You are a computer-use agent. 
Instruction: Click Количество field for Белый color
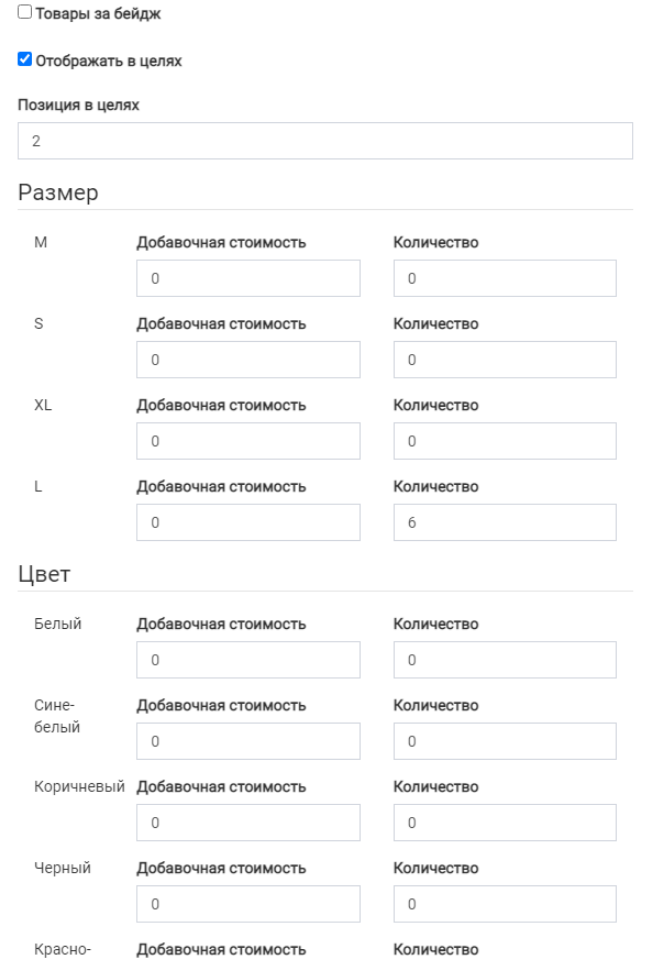505,660
